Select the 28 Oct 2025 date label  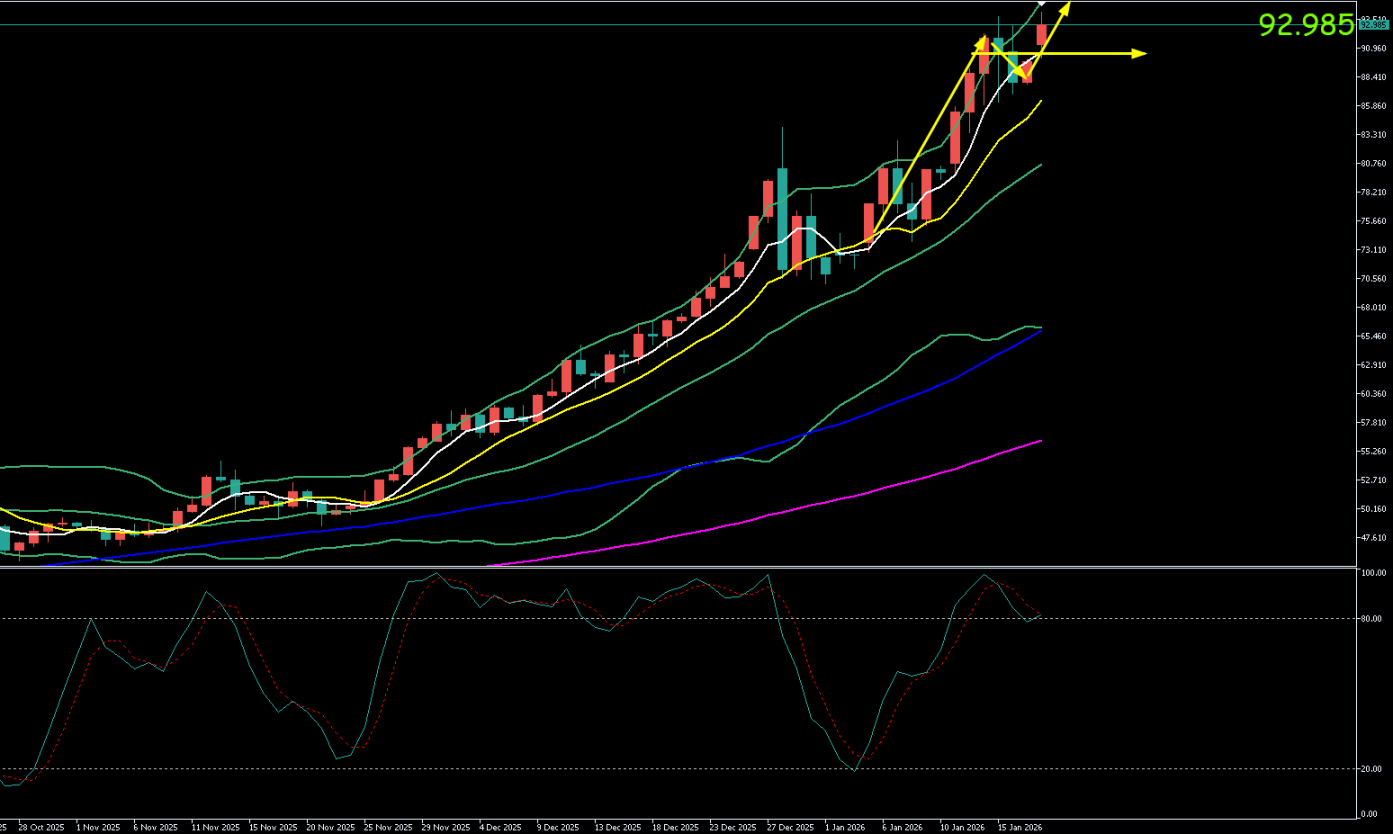tap(41, 828)
